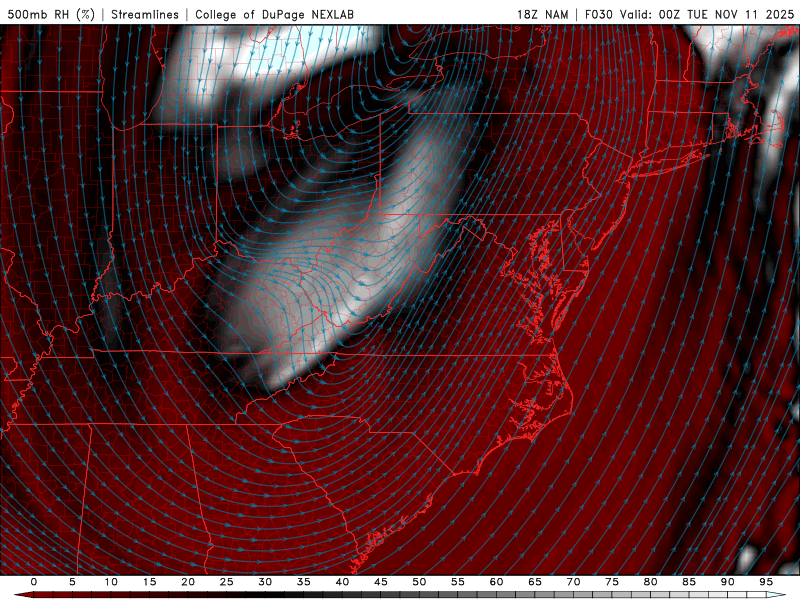The image size is (800, 600).
Task: Click the colorbar label "60"
Action: tap(496, 582)
